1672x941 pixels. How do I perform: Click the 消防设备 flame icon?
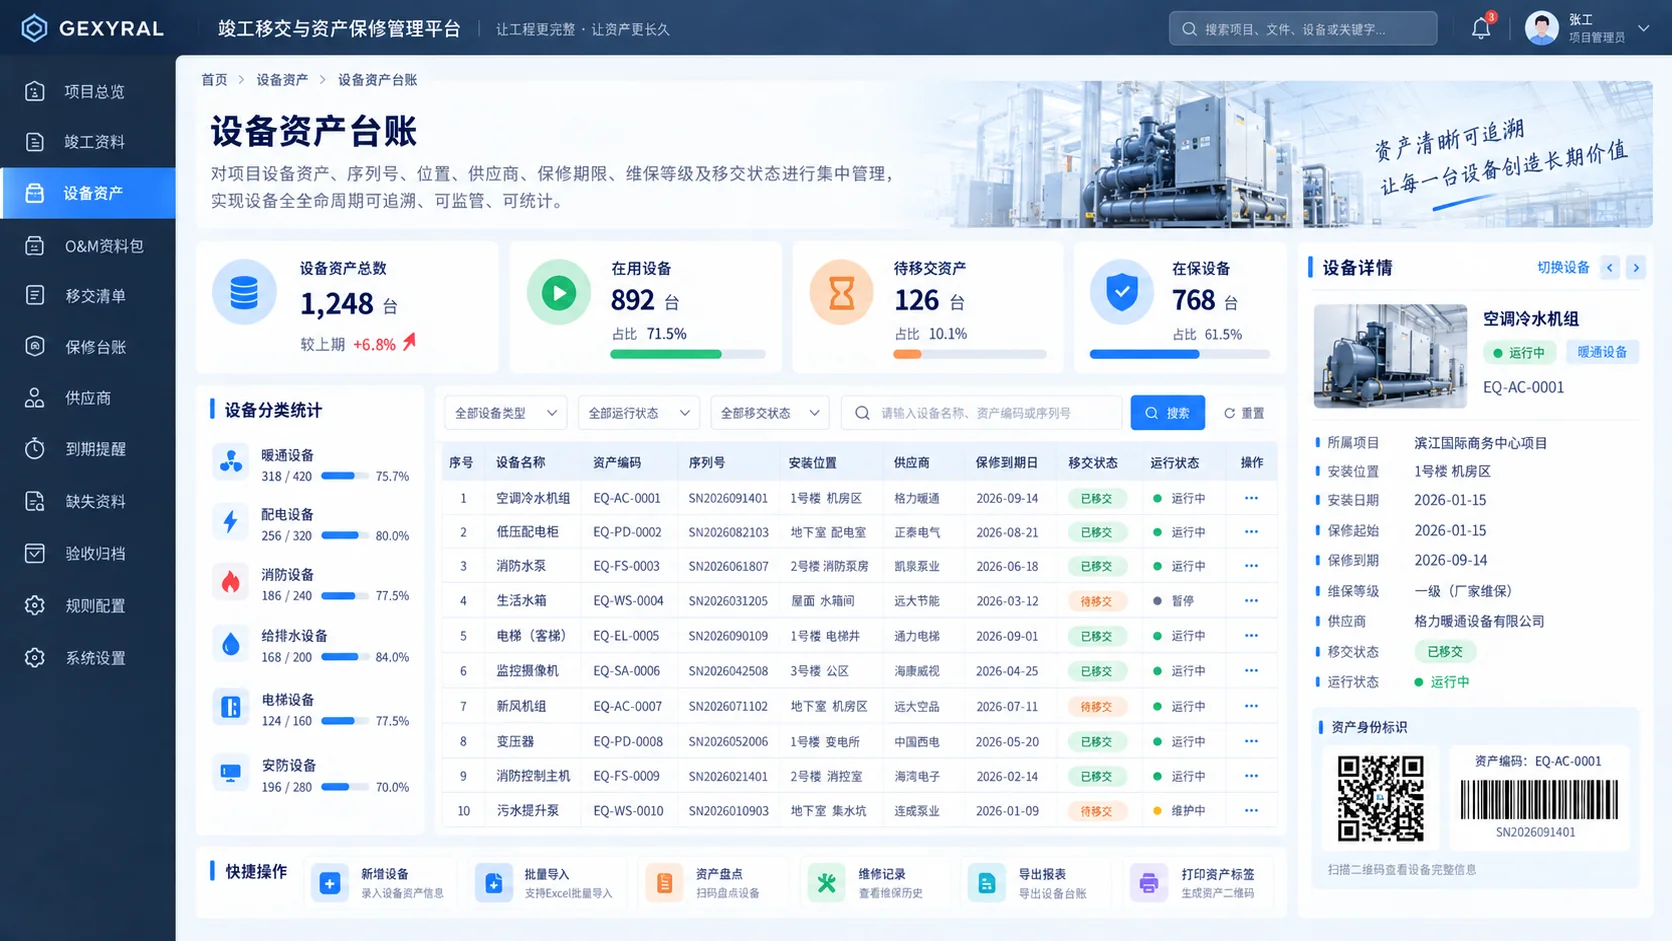point(231,583)
